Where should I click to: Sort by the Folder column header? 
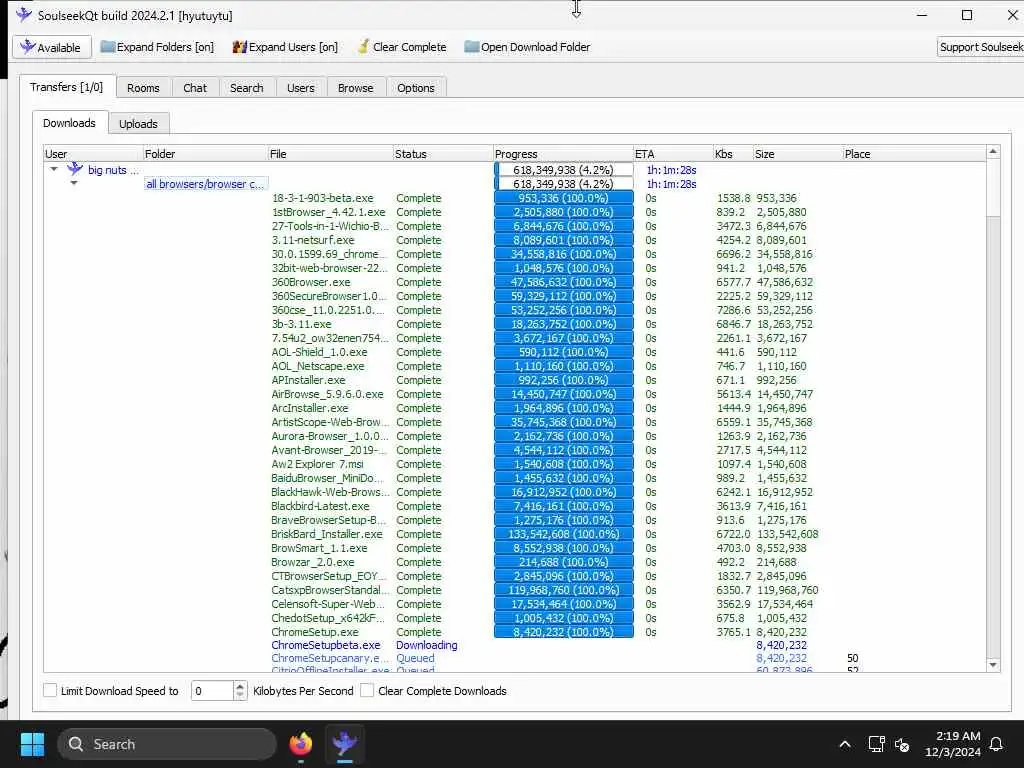(205, 153)
